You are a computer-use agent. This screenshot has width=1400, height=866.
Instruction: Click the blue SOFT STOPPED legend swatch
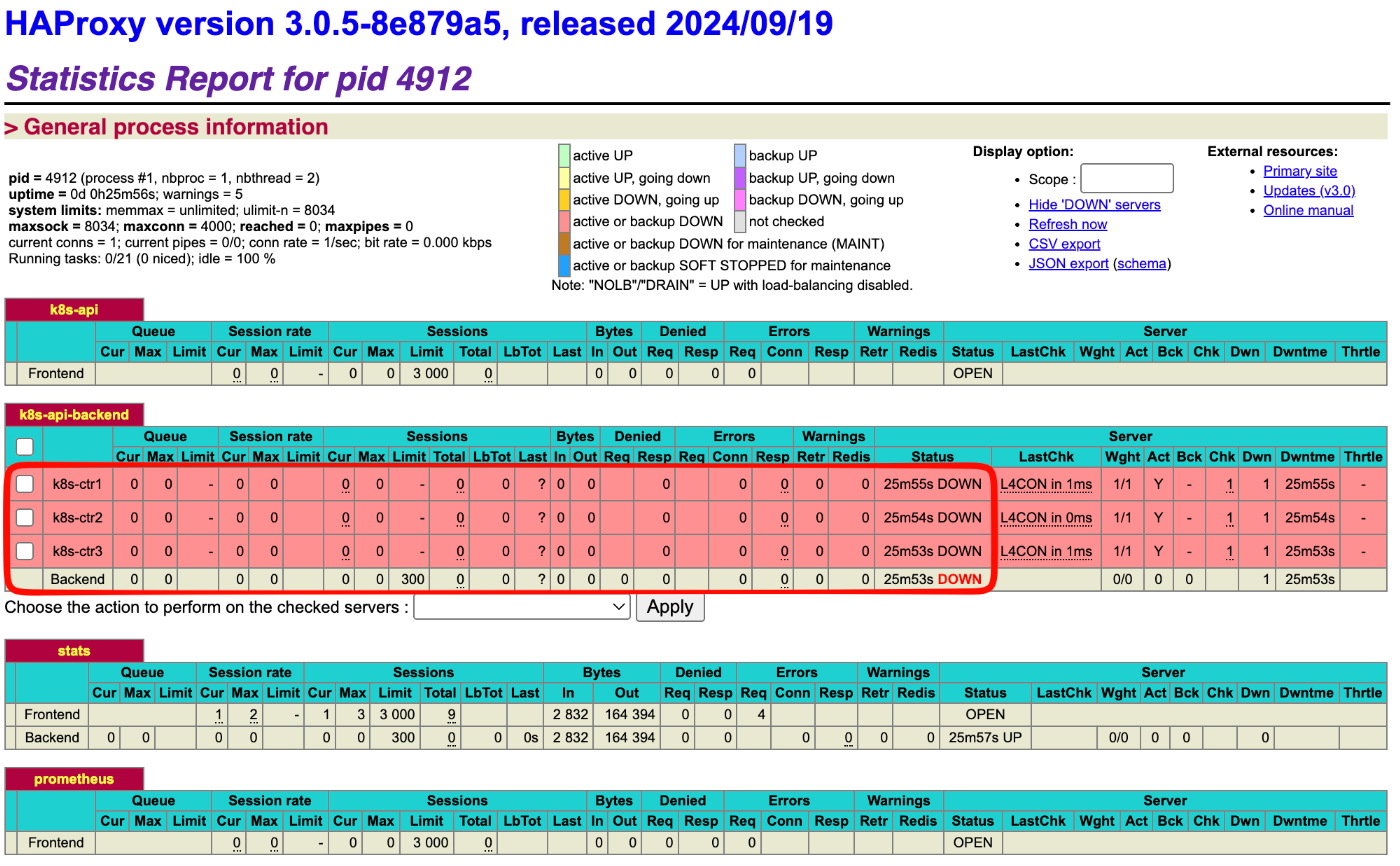564,265
